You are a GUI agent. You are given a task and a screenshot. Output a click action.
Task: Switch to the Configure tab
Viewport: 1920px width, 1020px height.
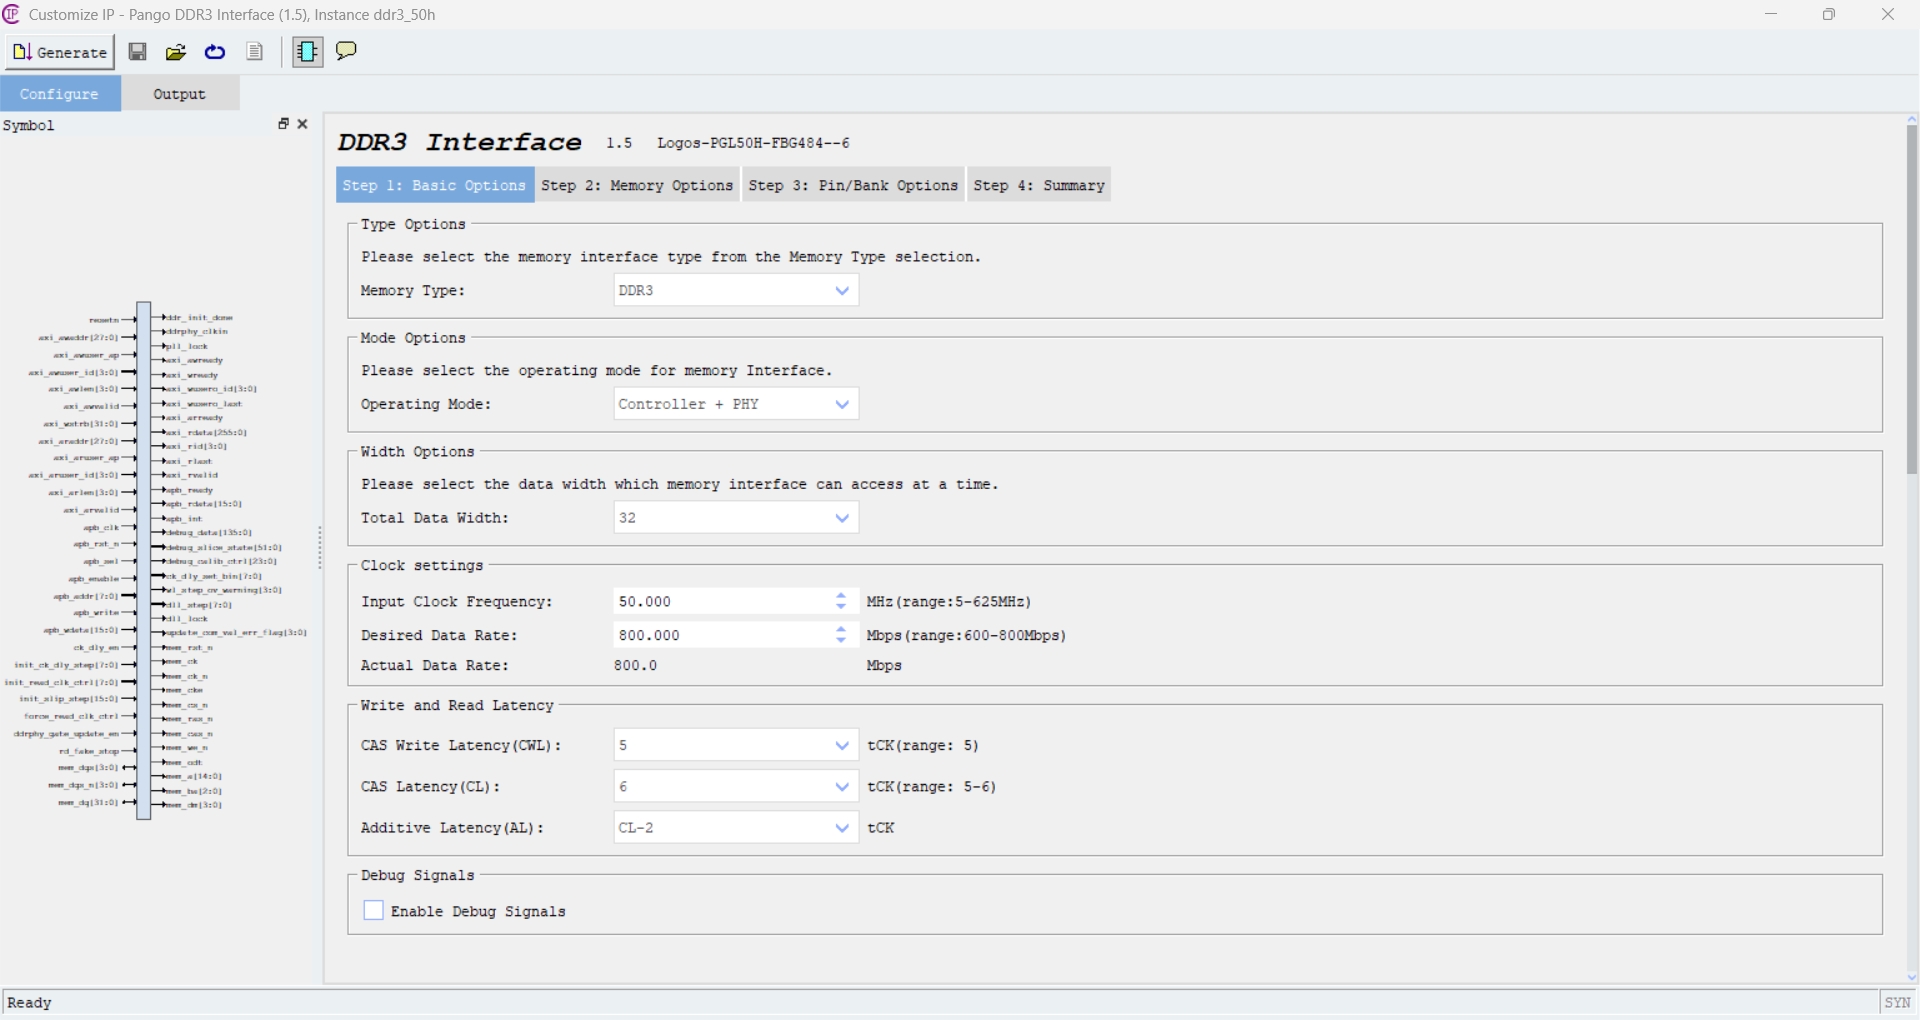(60, 94)
